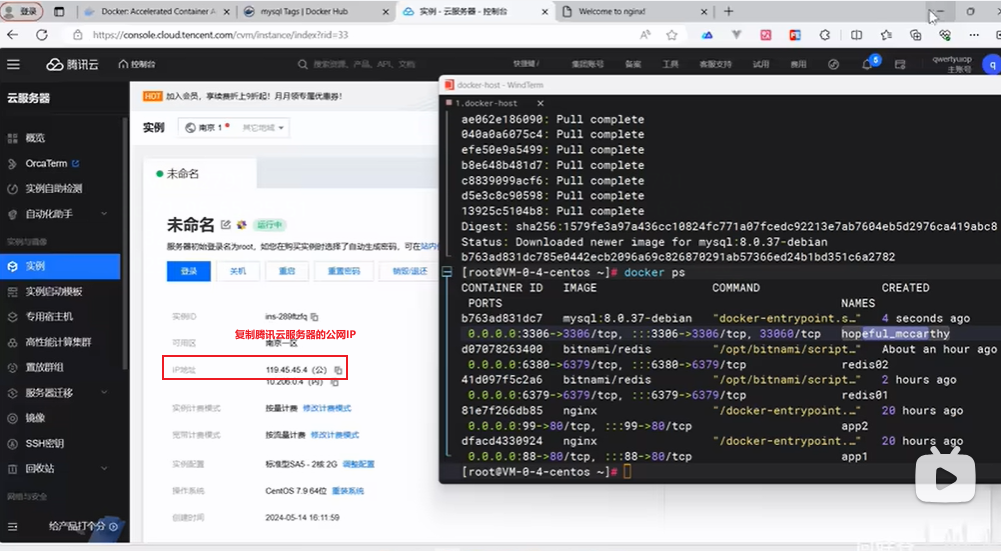Click 给产品打个分 at sidebar bottom
1001x551 pixels.
tap(83, 527)
